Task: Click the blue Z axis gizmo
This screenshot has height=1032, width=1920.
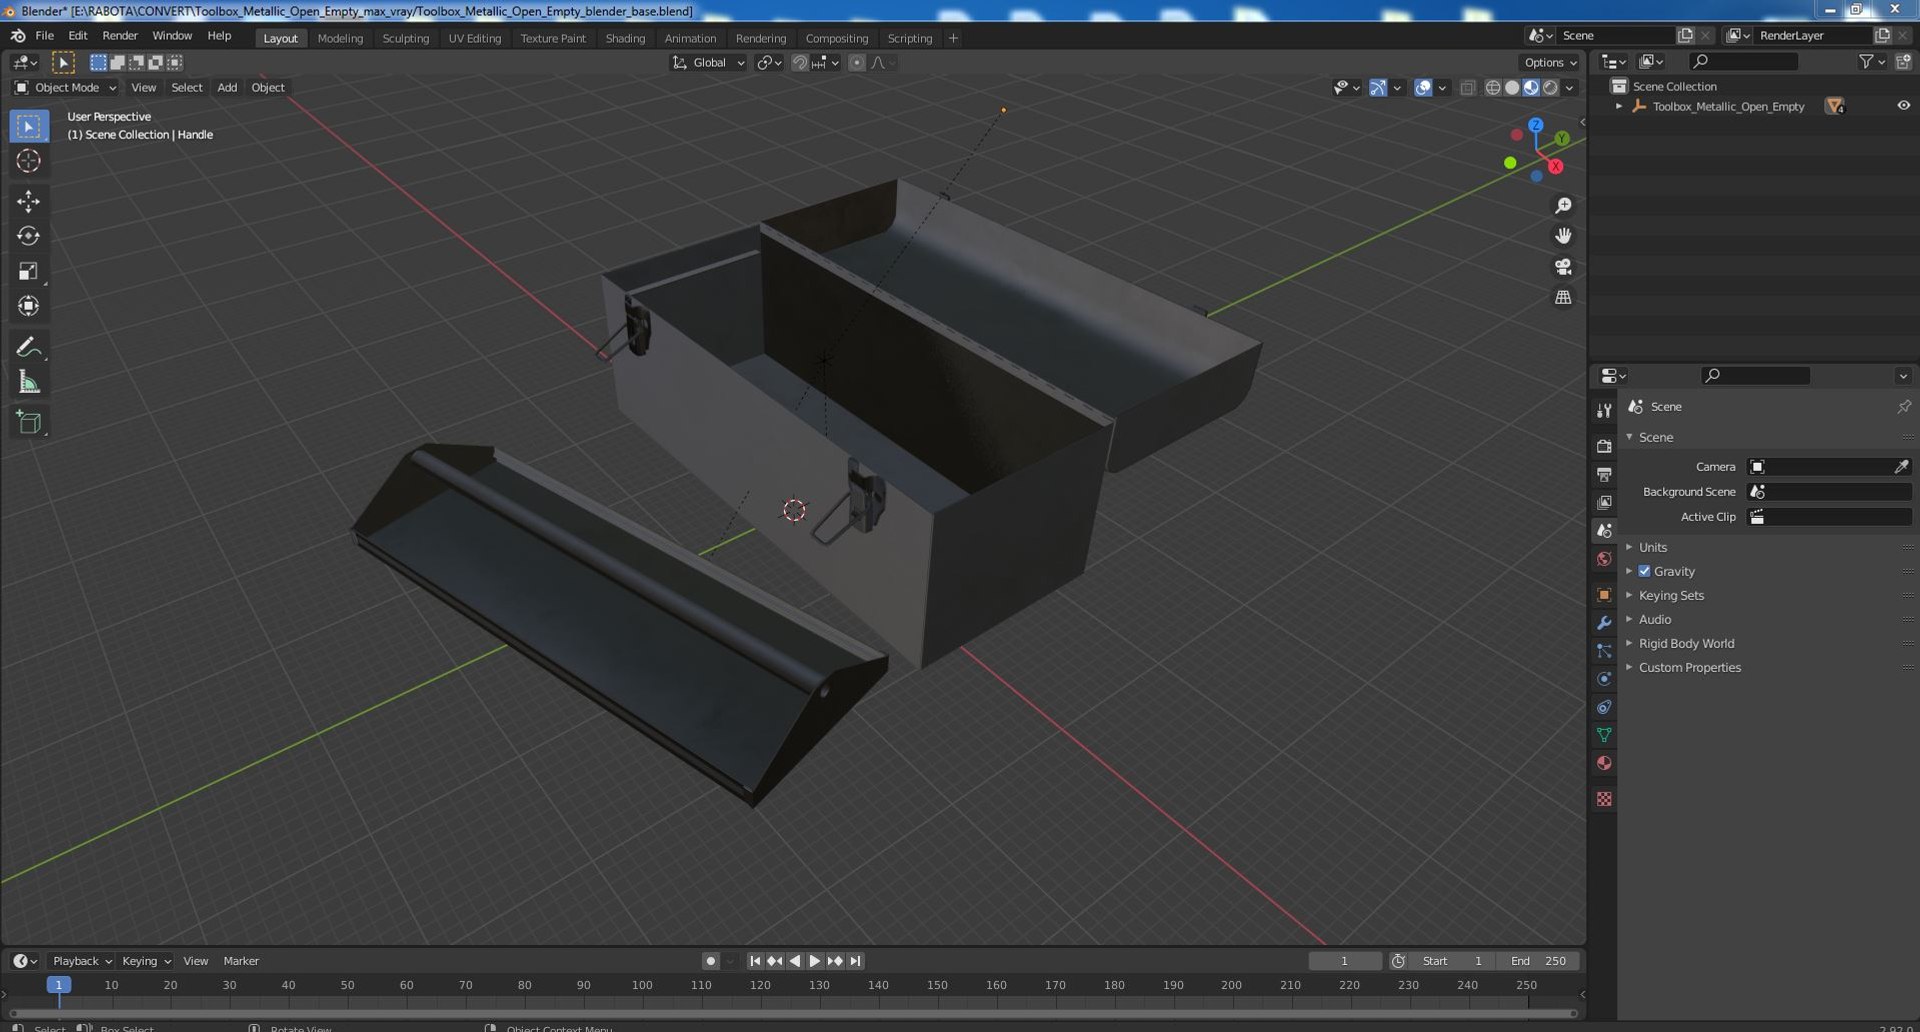Action: [1536, 125]
